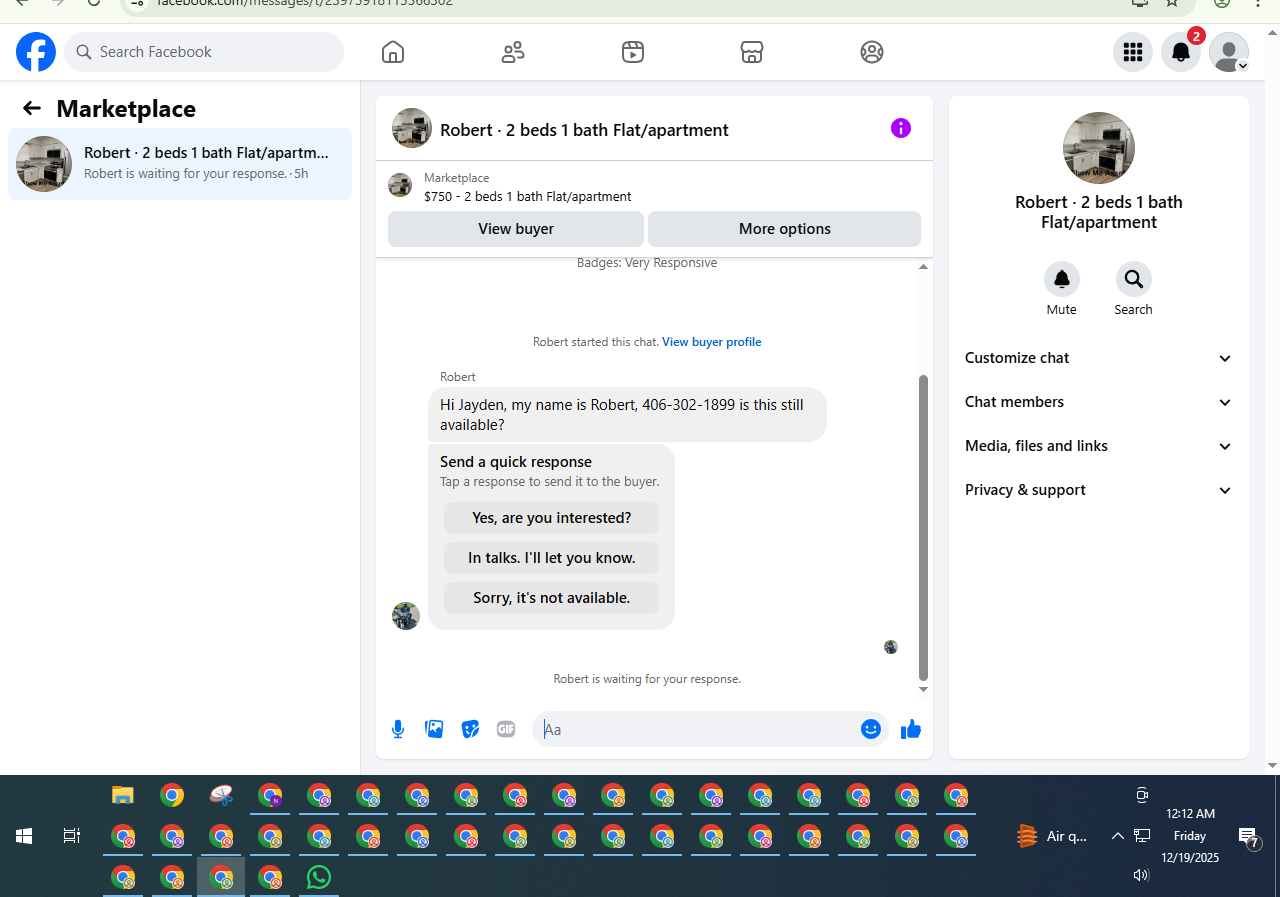Click the $750 - 2 beds 1 bath listing text

click(x=528, y=197)
